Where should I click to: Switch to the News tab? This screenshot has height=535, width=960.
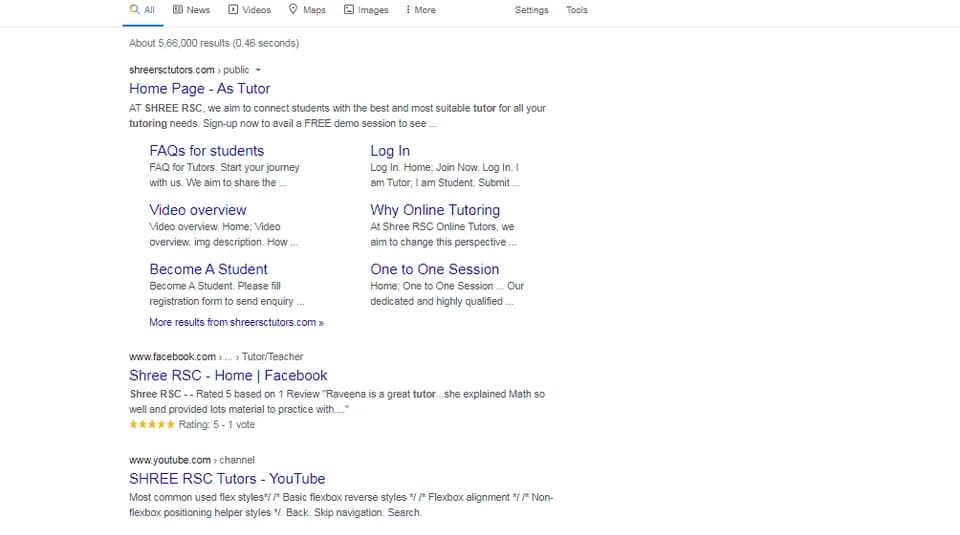[191, 10]
